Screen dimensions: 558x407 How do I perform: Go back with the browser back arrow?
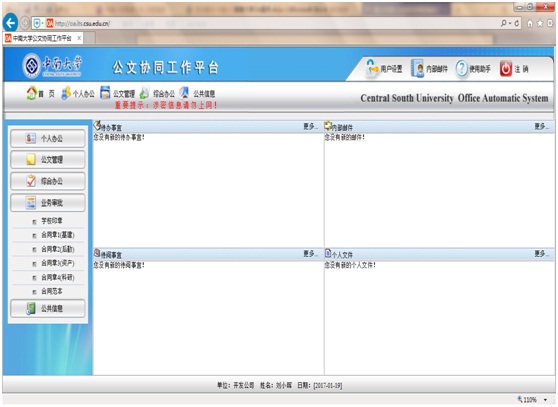(10, 23)
